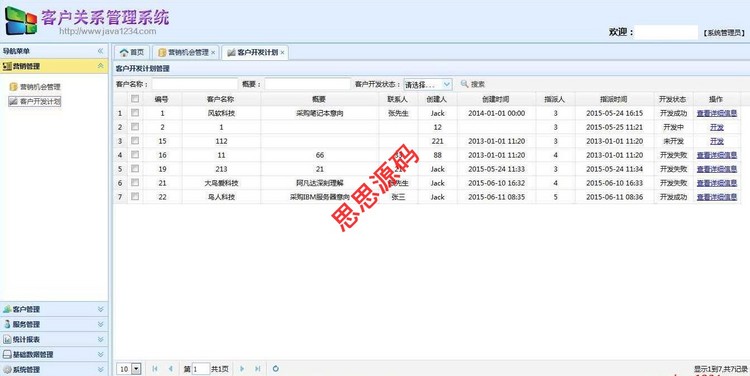Click 开发 link for 编号 15

(717, 141)
